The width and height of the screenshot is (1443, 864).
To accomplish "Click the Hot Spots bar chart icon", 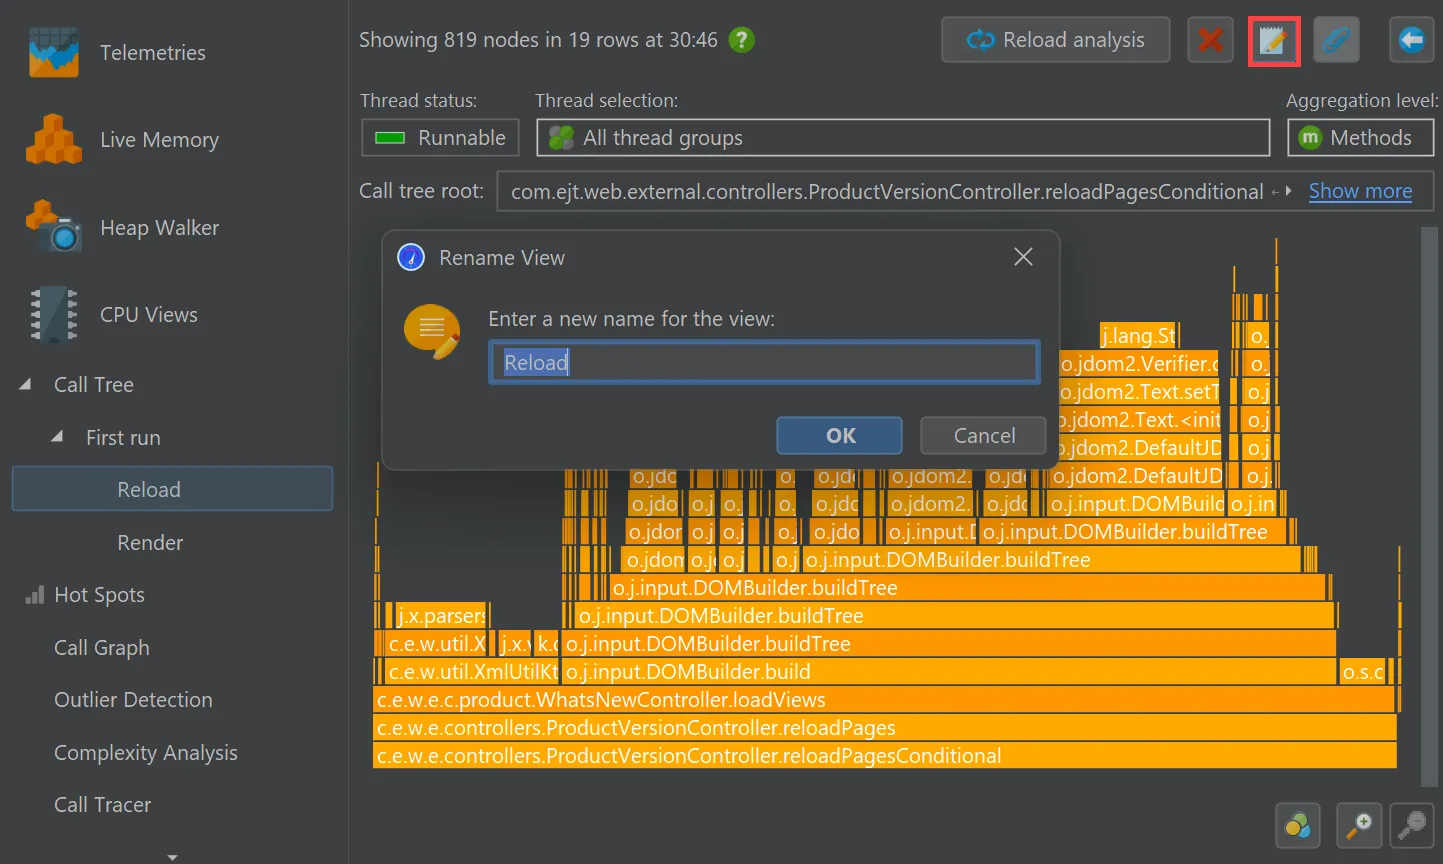I will (x=35, y=595).
